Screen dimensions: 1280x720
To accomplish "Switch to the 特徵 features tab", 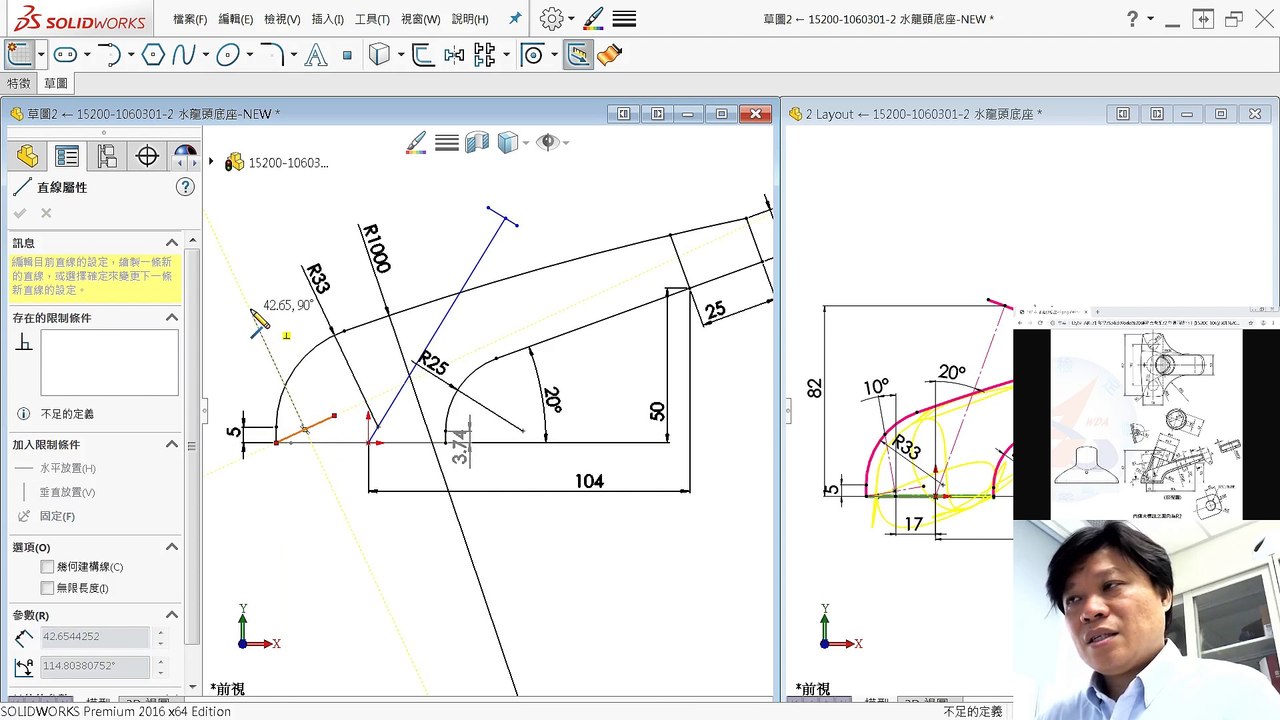I will [19, 84].
